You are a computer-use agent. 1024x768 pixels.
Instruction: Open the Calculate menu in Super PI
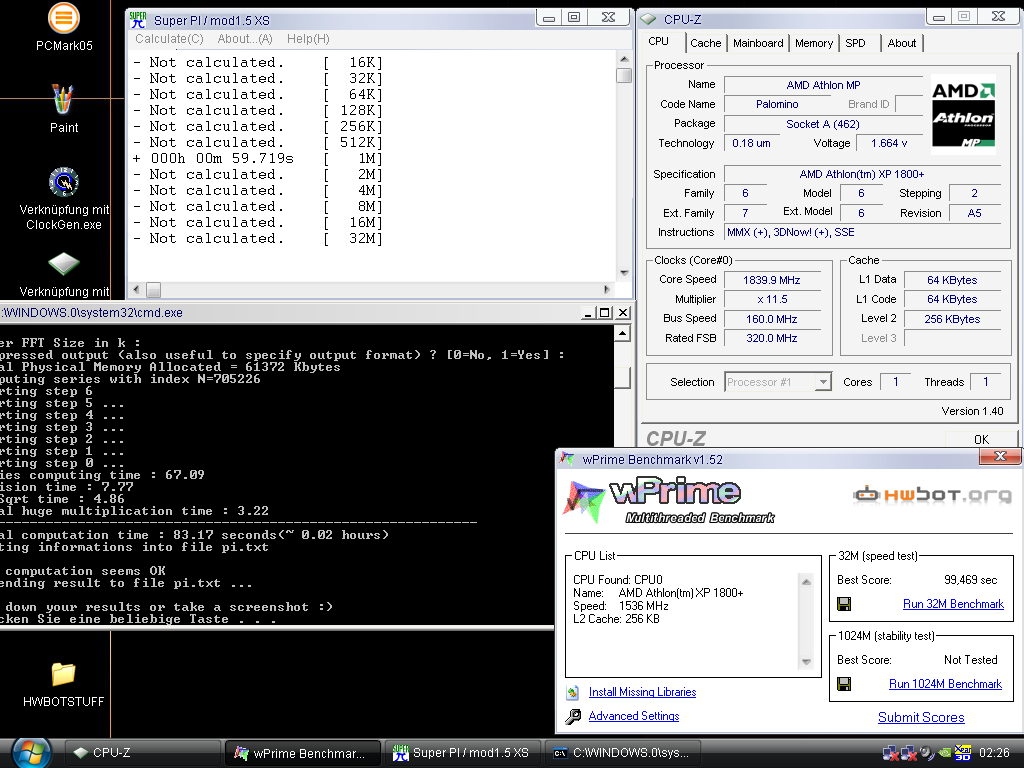(169, 39)
